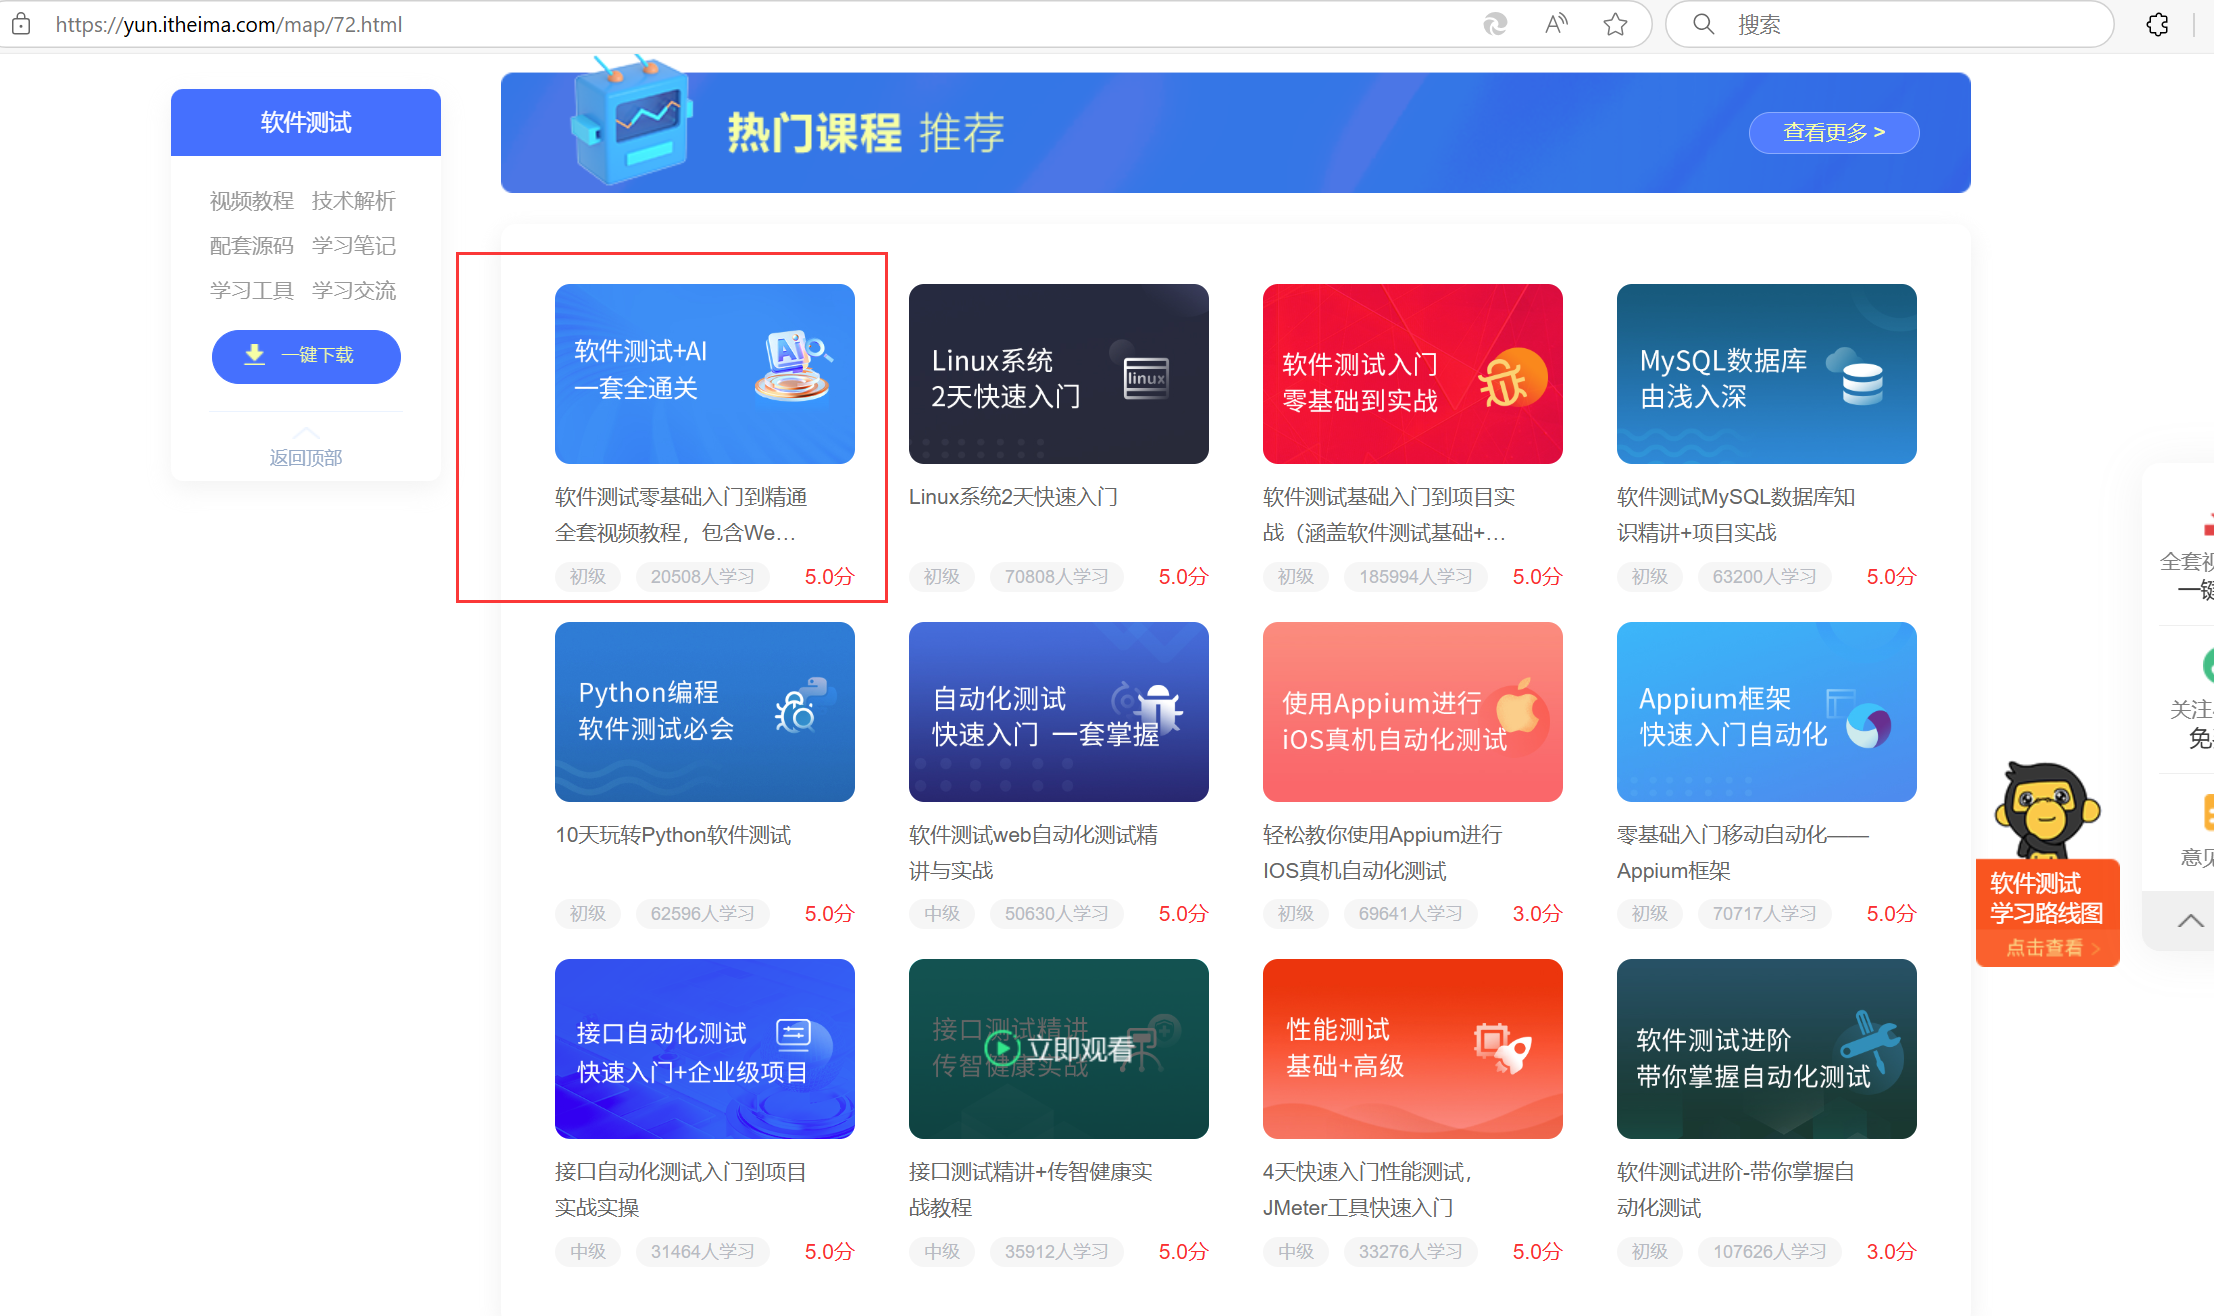Viewport: 2214px width, 1316px height.
Task: Click the browser extensions puzzle icon
Action: click(2157, 24)
